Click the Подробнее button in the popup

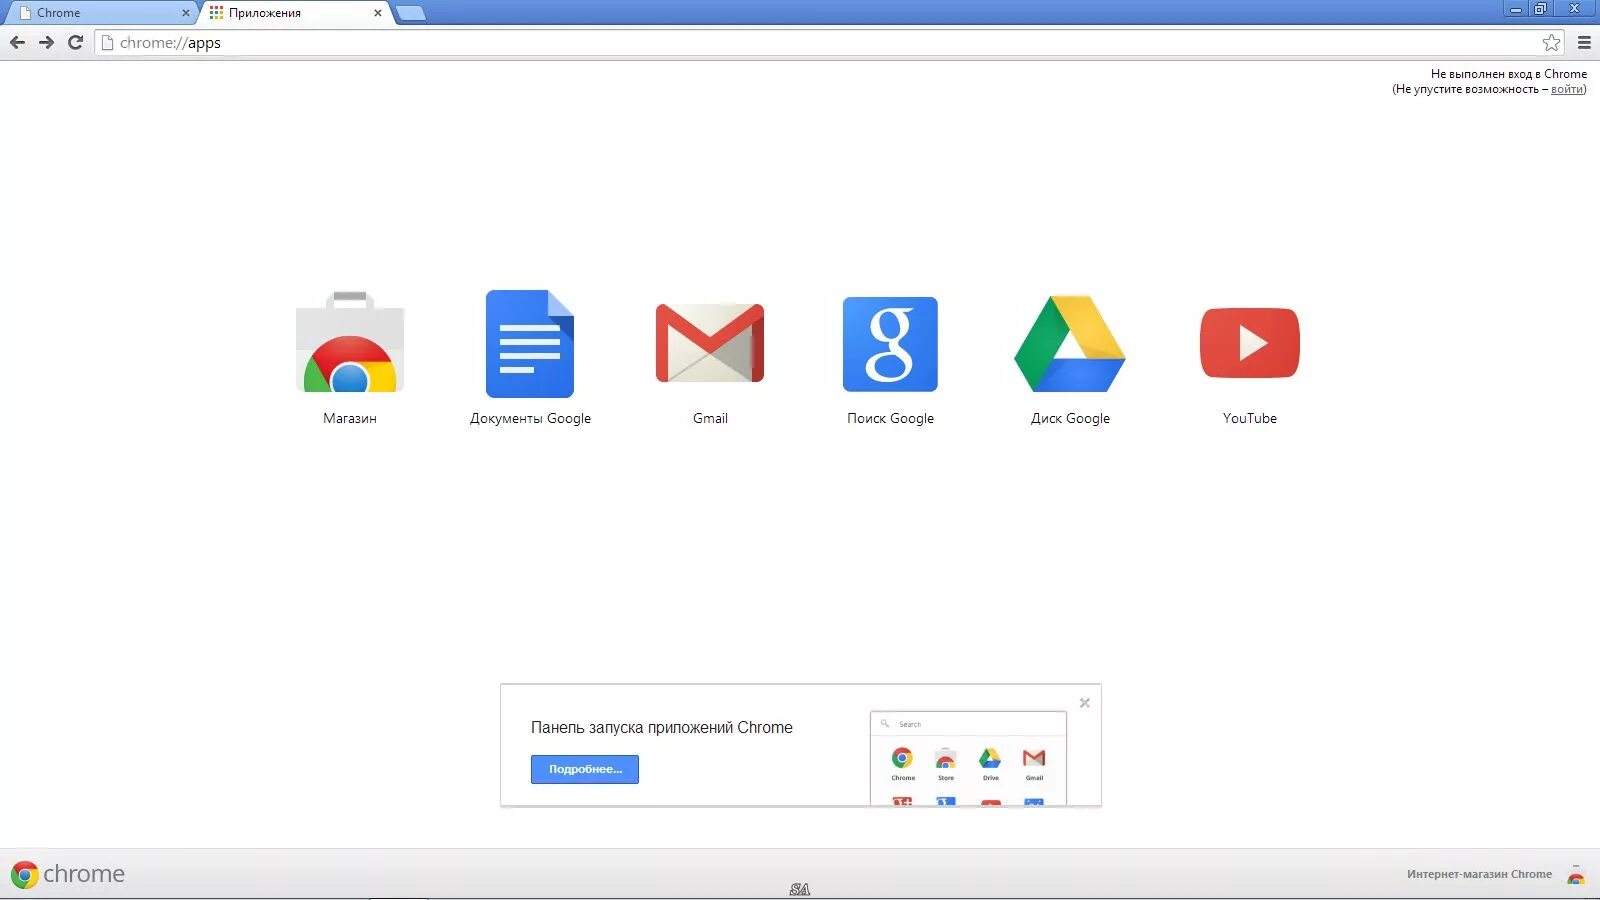pyautogui.click(x=584, y=769)
